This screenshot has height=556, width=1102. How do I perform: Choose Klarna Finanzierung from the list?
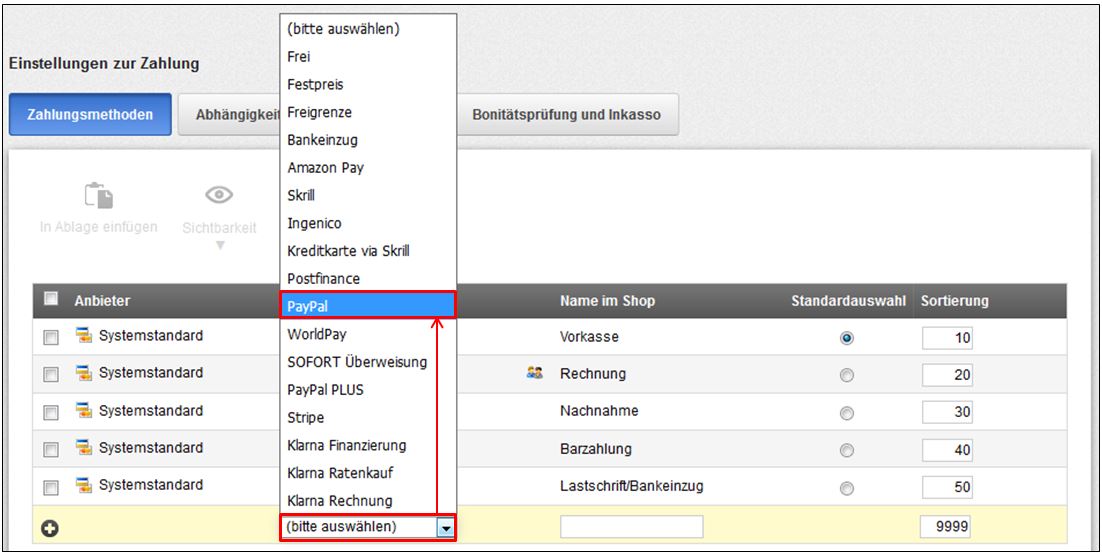click(x=368, y=445)
